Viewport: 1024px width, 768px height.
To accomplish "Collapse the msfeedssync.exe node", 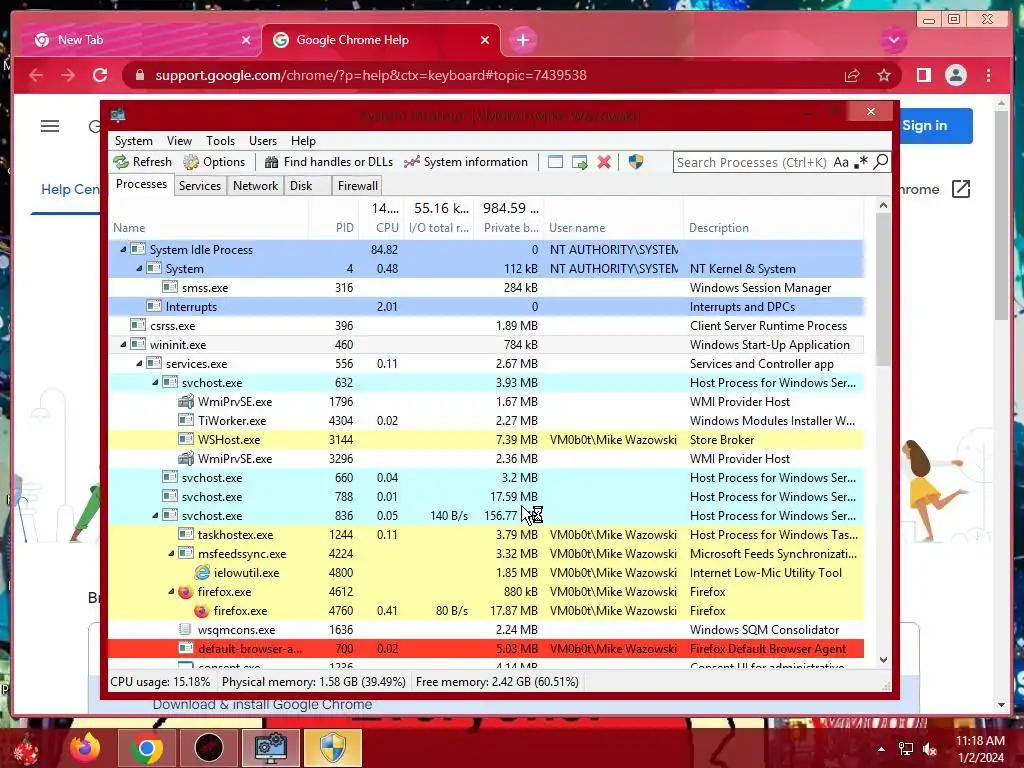I will (171, 553).
